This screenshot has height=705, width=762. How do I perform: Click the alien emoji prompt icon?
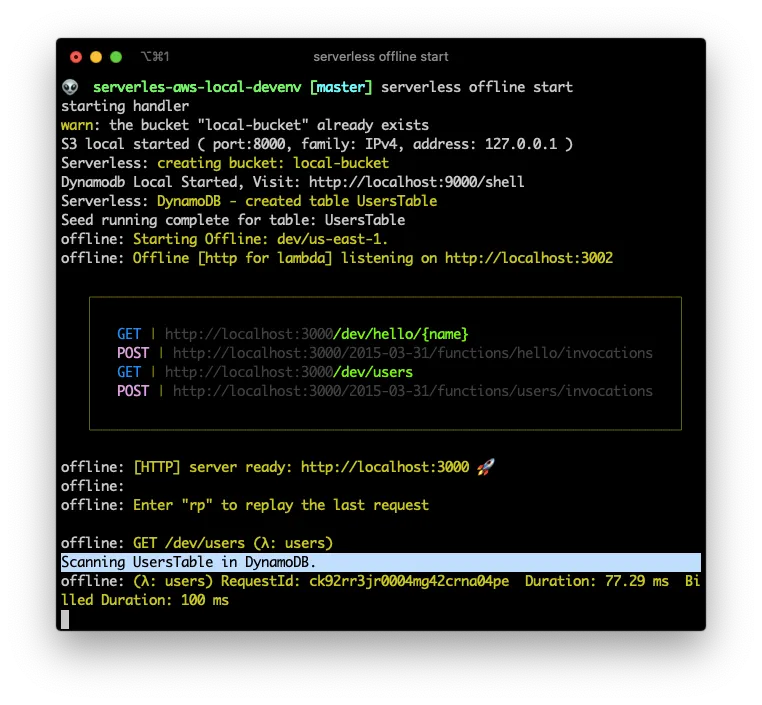coord(70,87)
